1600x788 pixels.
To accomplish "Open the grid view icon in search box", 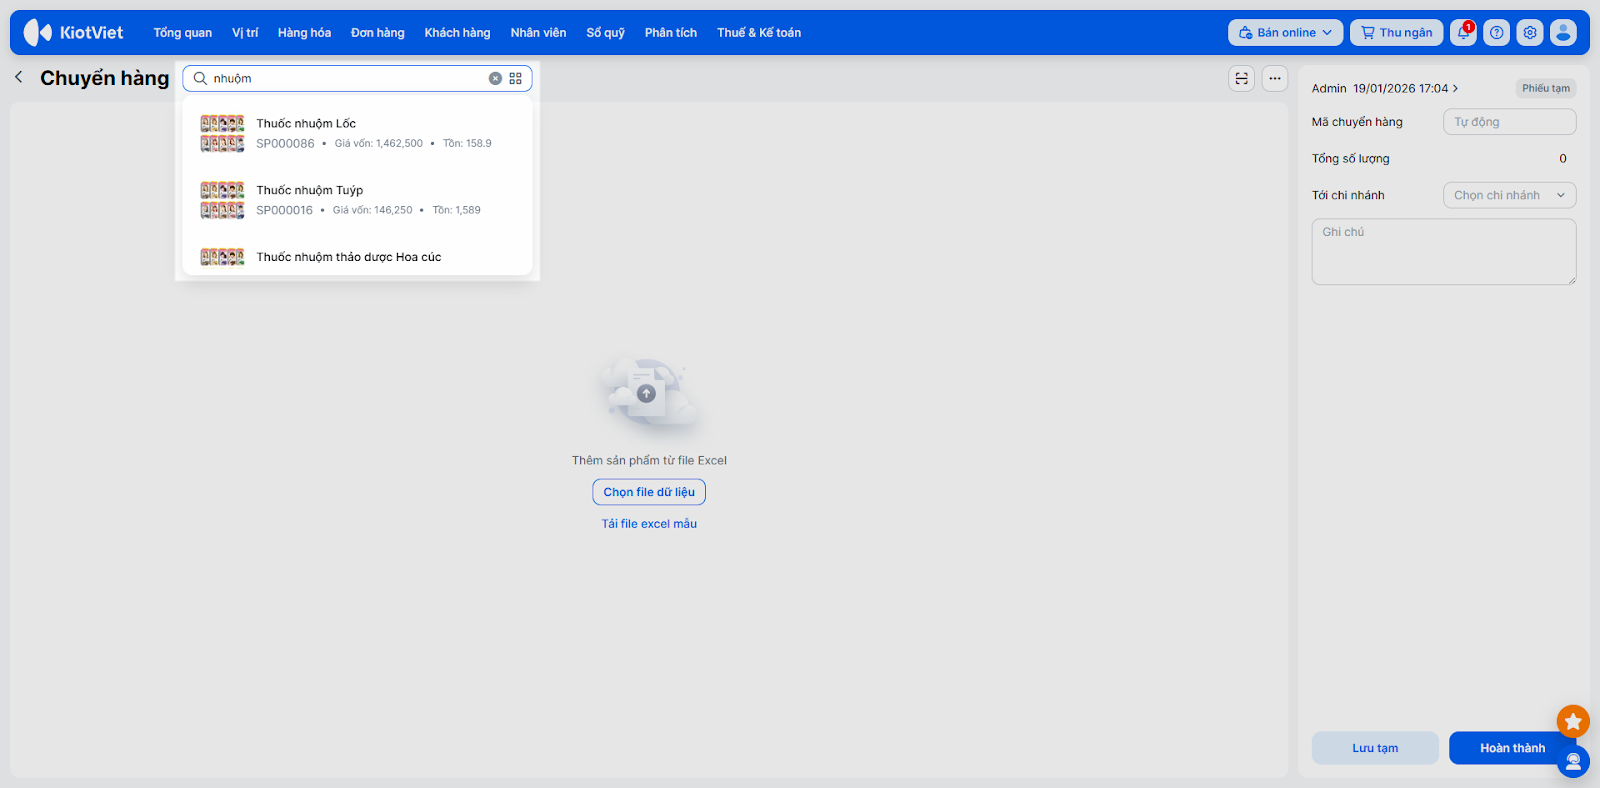I will (516, 78).
